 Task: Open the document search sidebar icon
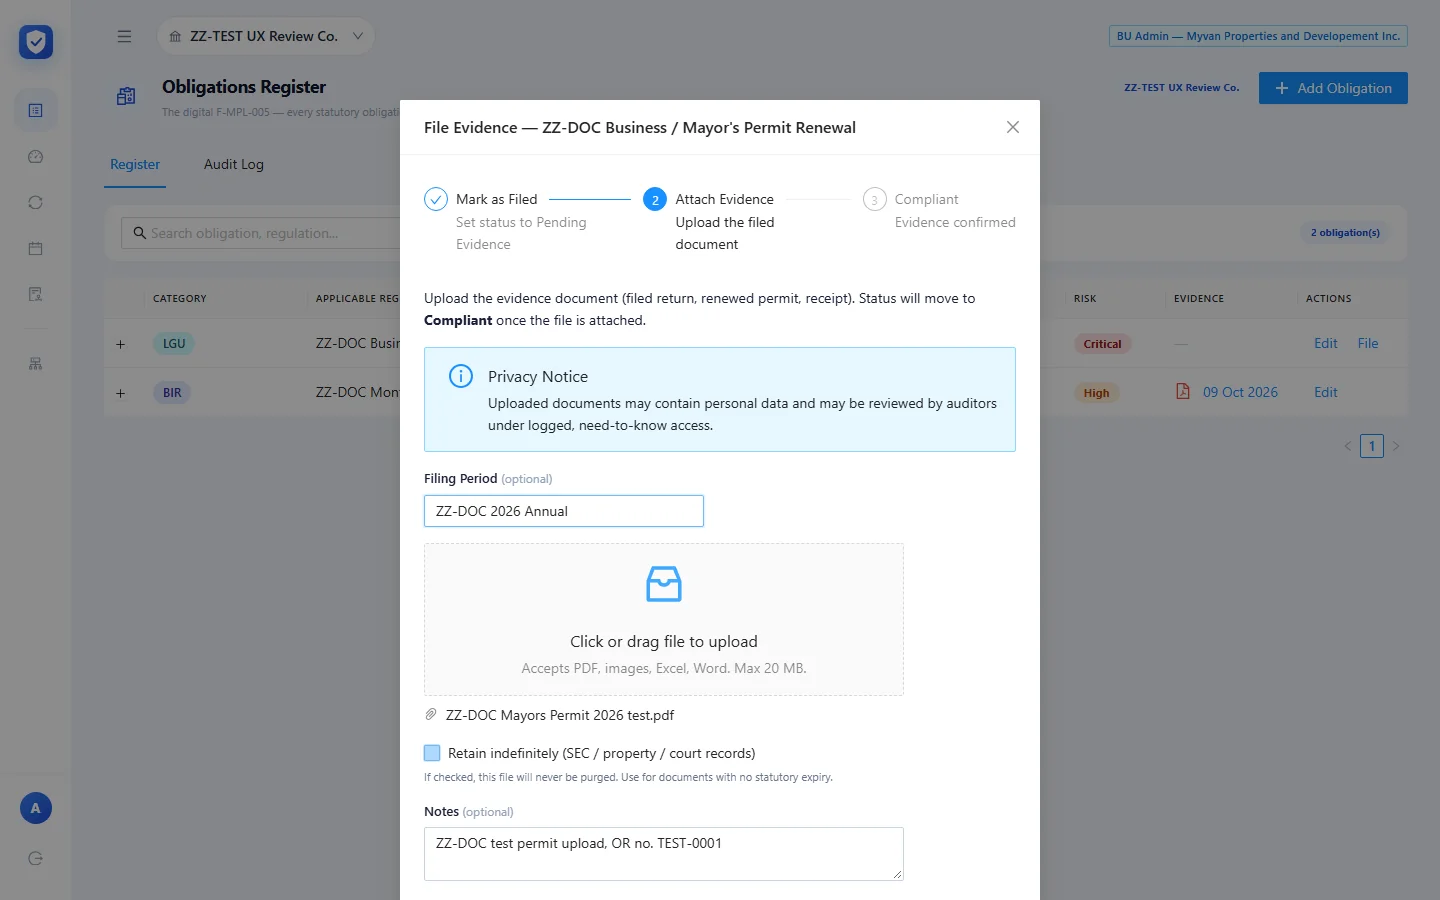[36, 294]
